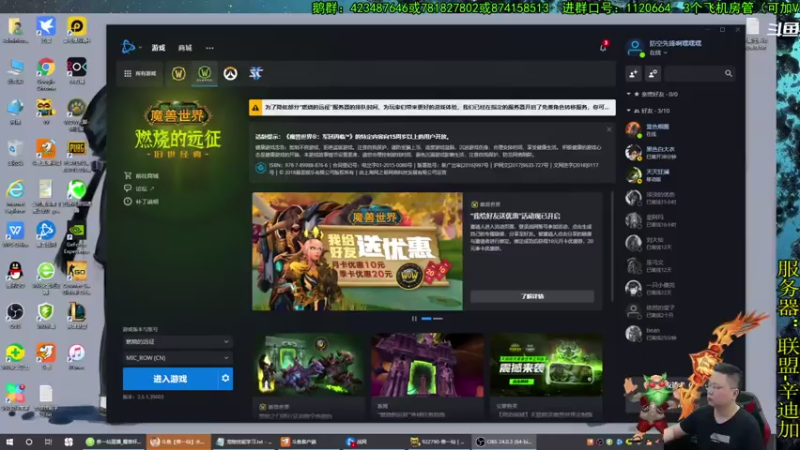Click the friends search magnifier icon

point(729,74)
